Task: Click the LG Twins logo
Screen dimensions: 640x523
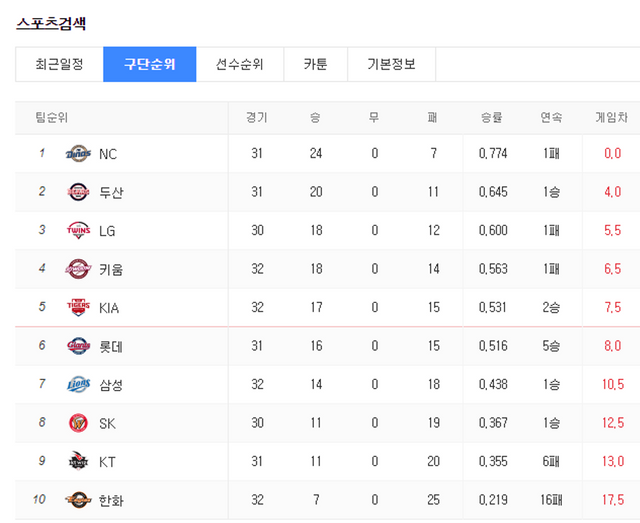Action: click(78, 230)
